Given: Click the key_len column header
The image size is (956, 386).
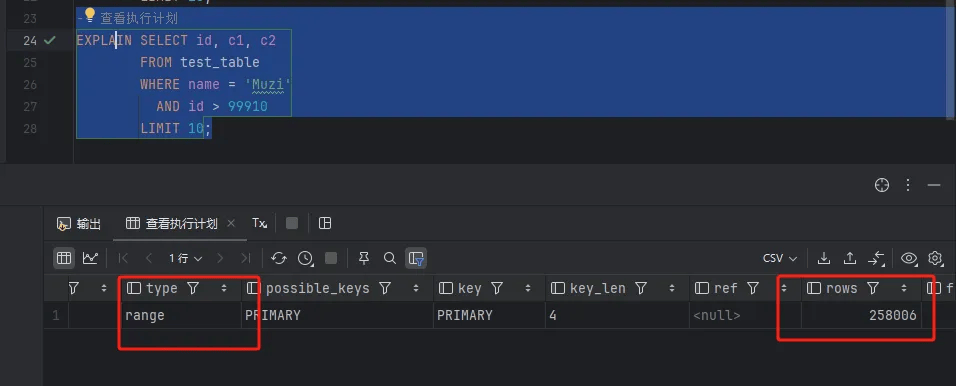Looking at the screenshot, I should tap(597, 288).
